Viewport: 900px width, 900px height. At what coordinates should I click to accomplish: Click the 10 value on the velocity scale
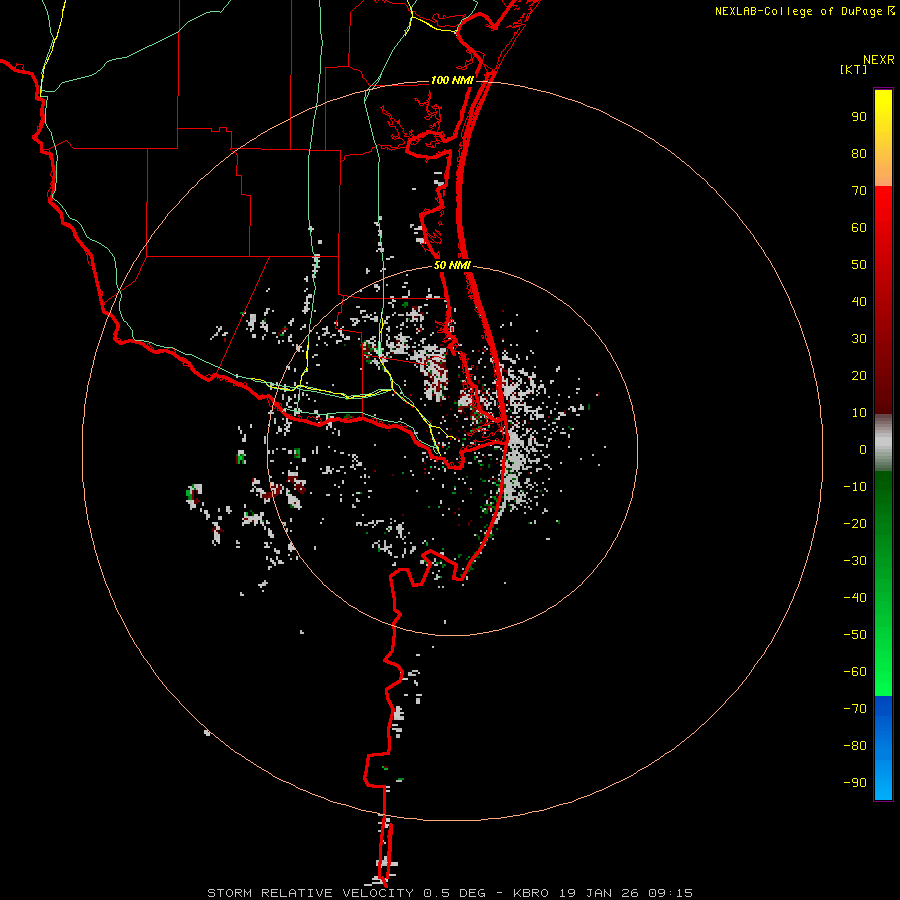point(859,413)
